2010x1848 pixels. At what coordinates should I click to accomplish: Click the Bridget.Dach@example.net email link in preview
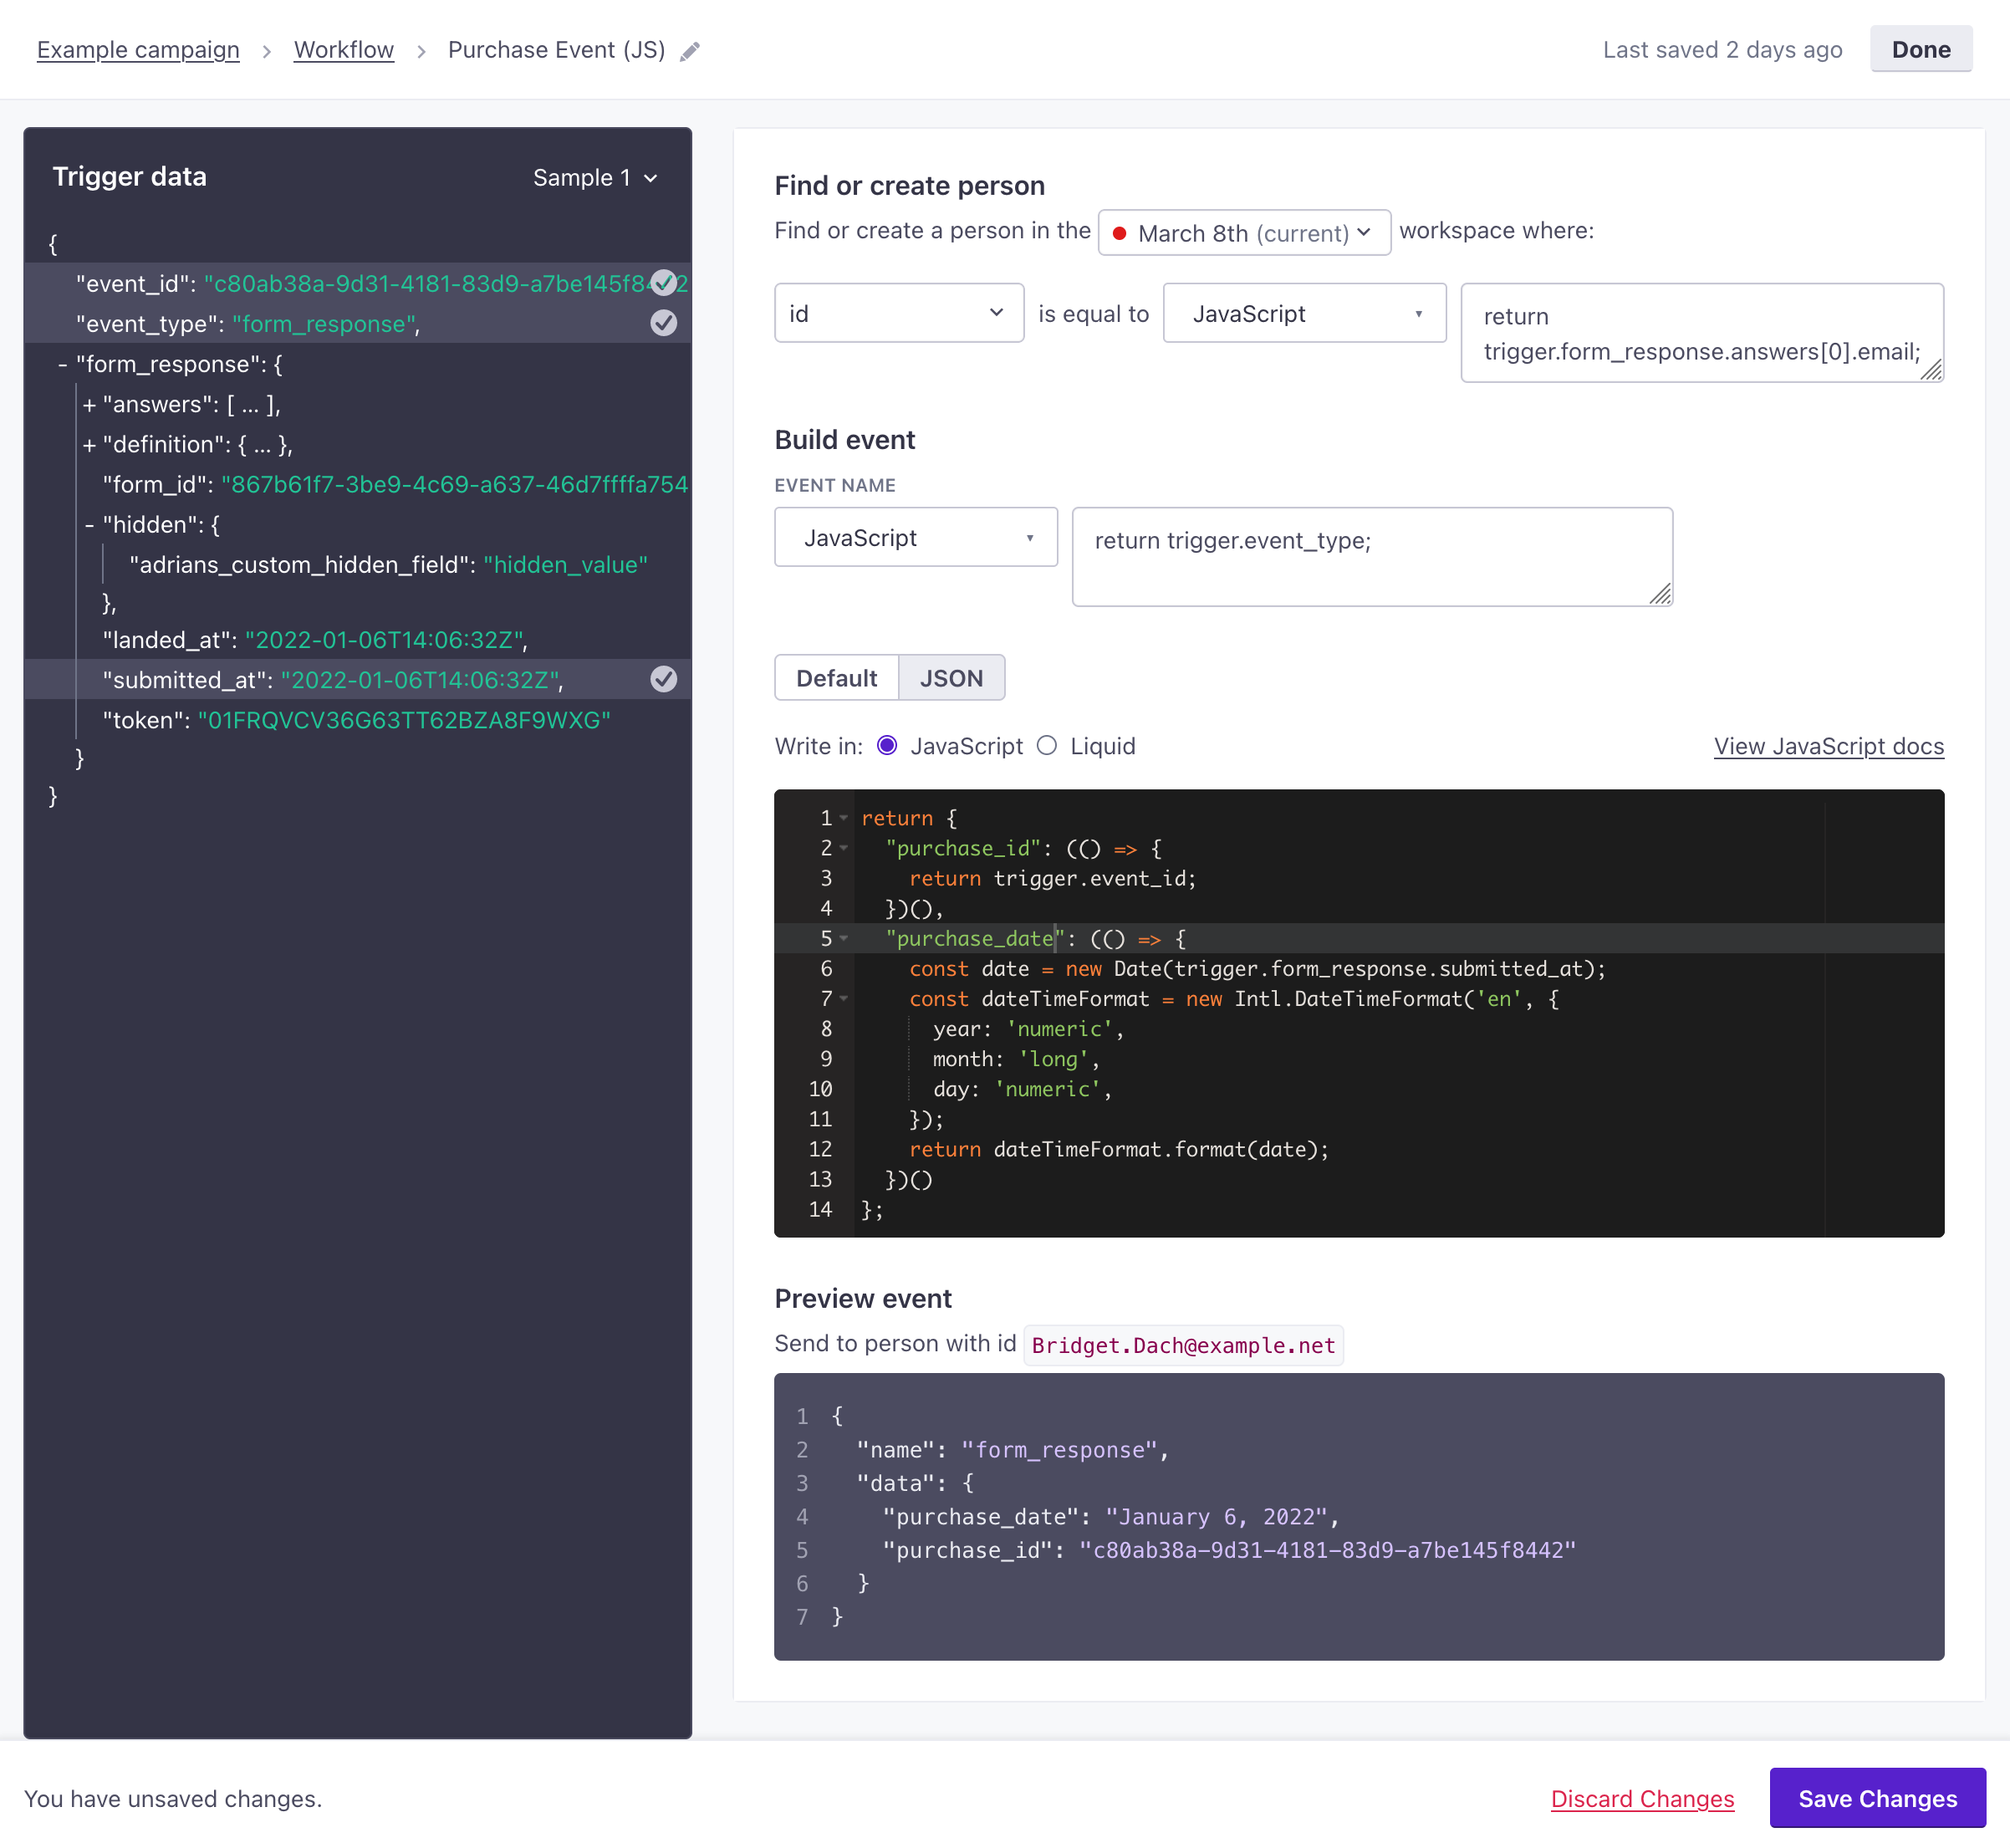pyautogui.click(x=1184, y=1345)
